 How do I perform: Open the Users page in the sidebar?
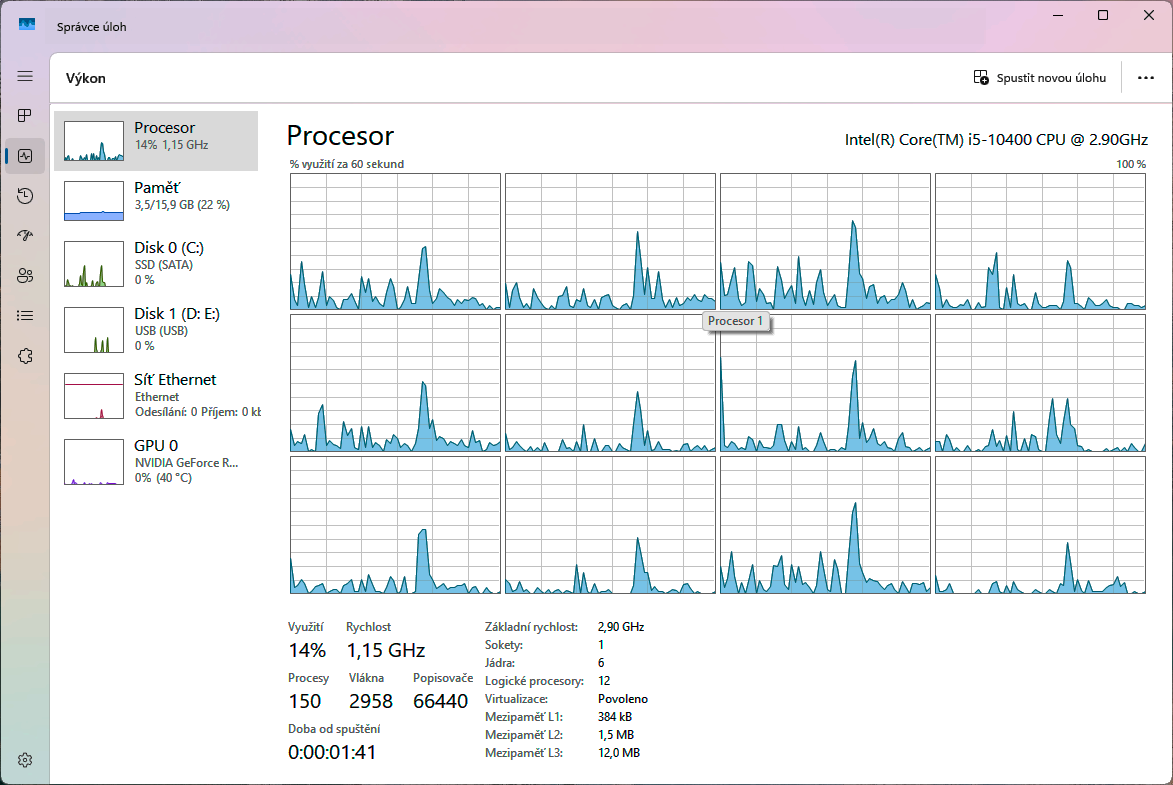24,275
